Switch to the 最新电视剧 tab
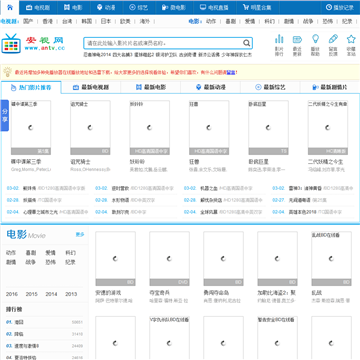The height and width of the screenshot is (360, 360). [x=91, y=87]
